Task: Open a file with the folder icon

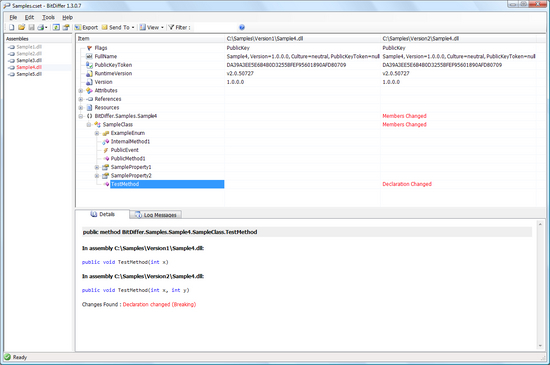Action: pyautogui.click(x=21, y=27)
